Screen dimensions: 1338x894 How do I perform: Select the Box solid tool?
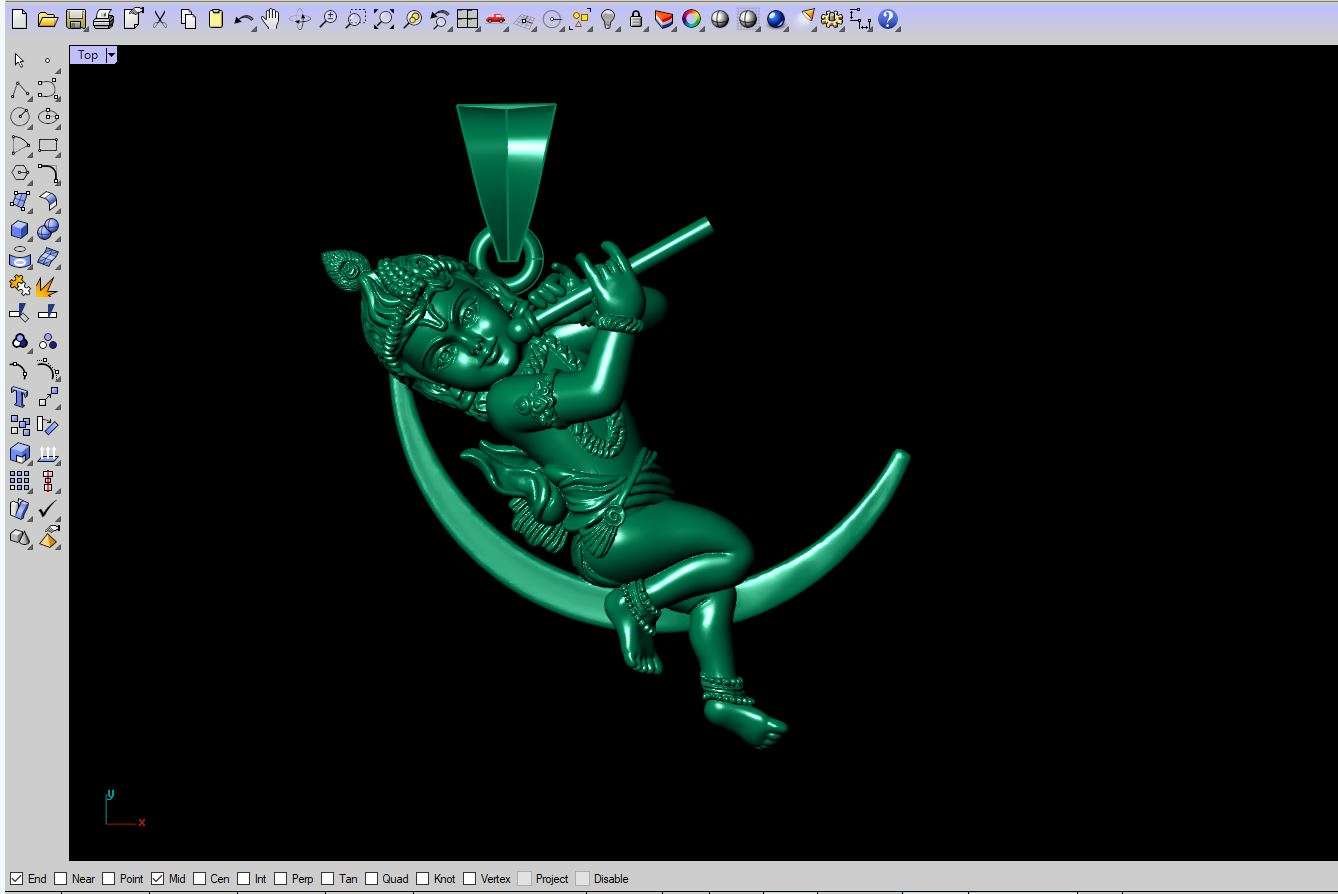pyautogui.click(x=19, y=230)
